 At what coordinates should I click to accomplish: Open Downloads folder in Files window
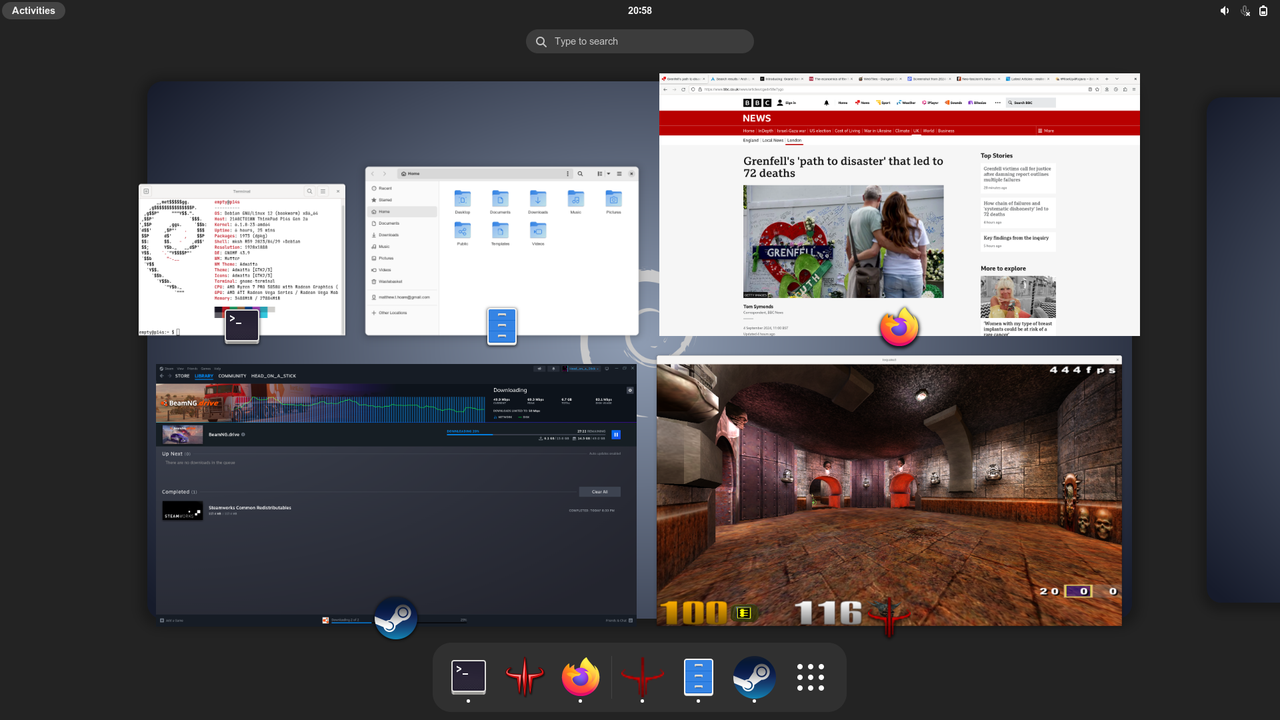(x=538, y=201)
